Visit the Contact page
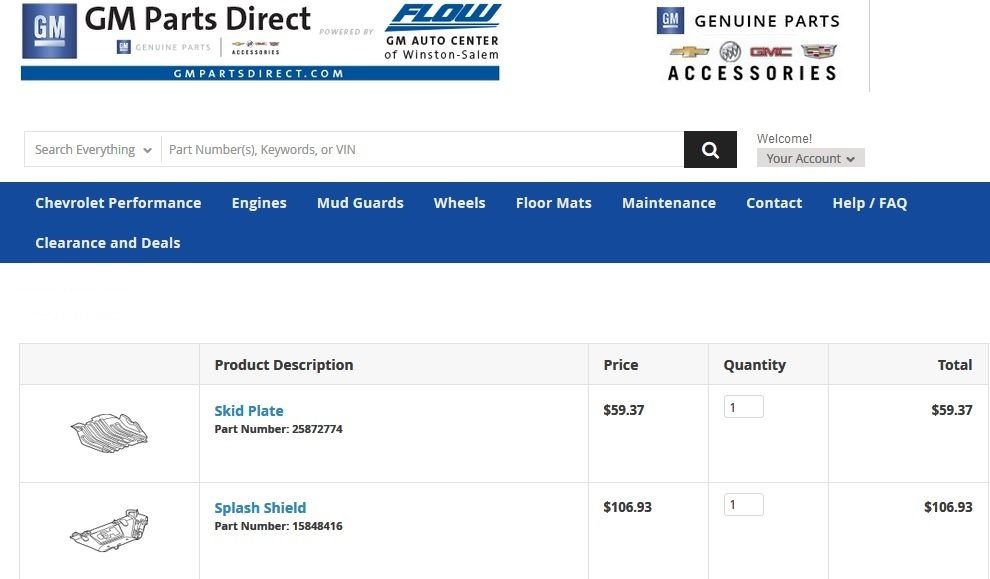This screenshot has height=579, width=990. pyautogui.click(x=774, y=203)
